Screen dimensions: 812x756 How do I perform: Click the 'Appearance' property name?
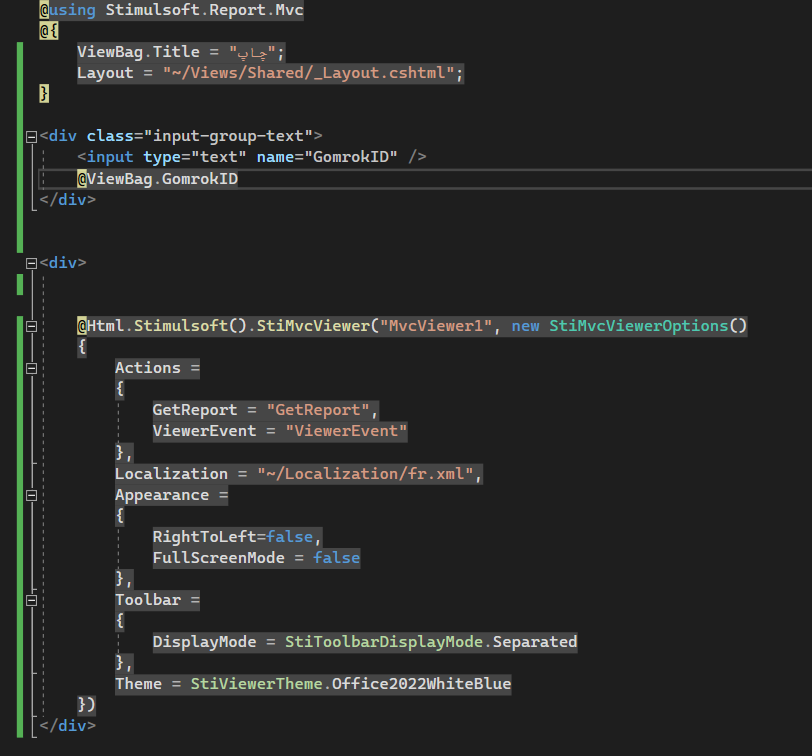tap(162, 496)
